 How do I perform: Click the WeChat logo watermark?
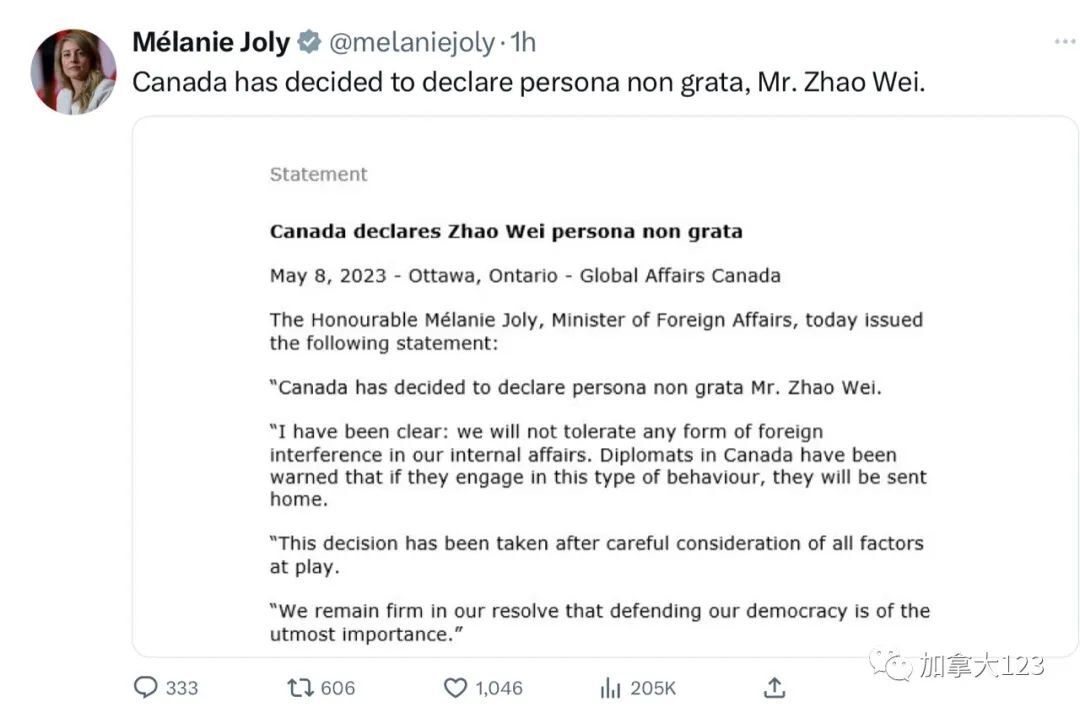[x=891, y=665]
